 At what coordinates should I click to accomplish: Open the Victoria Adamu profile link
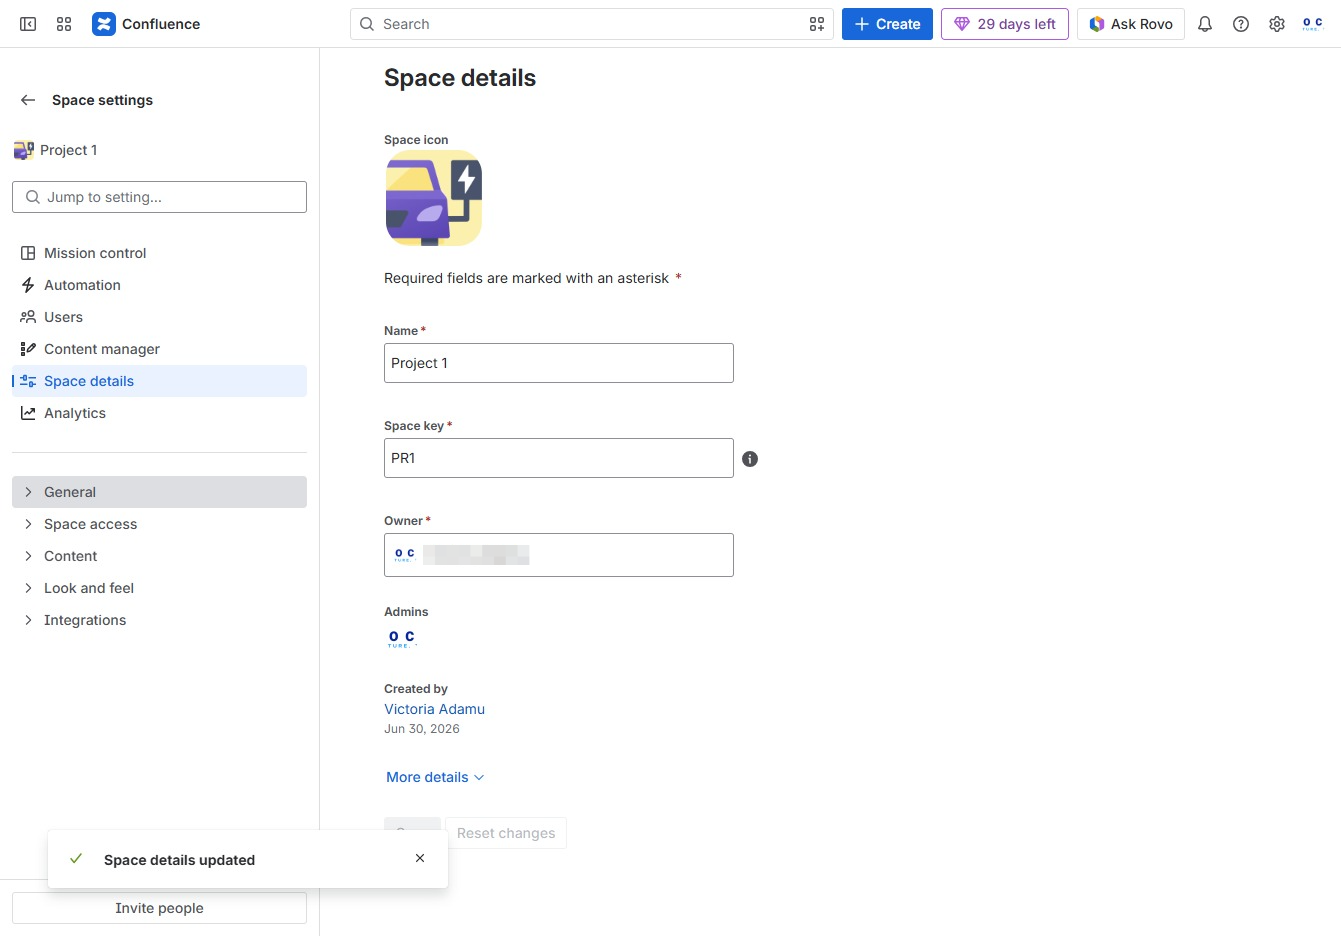pyautogui.click(x=434, y=709)
